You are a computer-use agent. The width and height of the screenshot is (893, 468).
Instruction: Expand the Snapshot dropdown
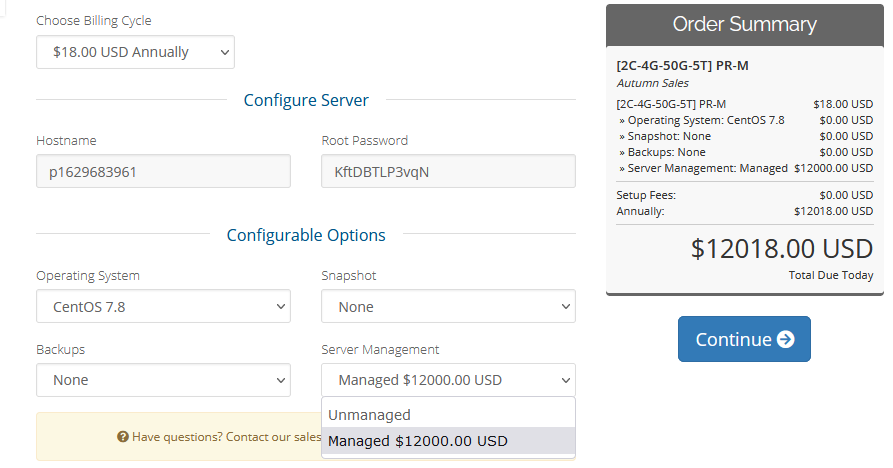pos(448,307)
